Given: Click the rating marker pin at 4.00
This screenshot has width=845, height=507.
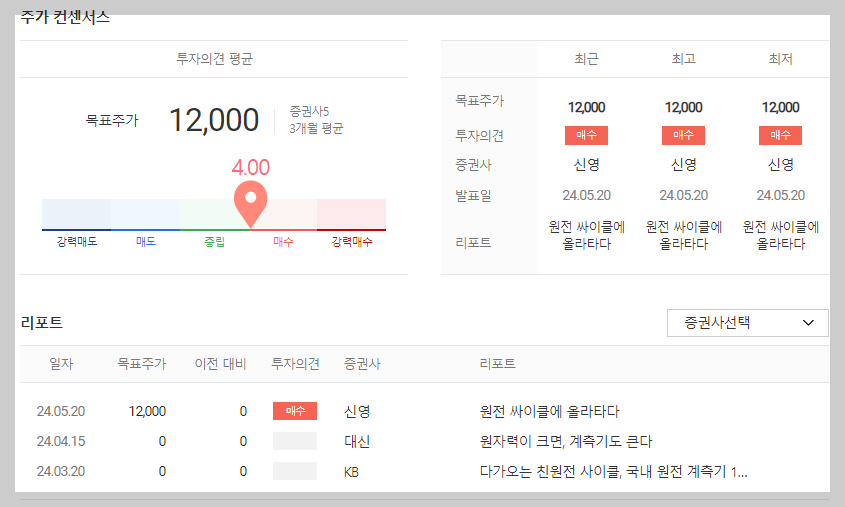Looking at the screenshot, I should tap(251, 204).
